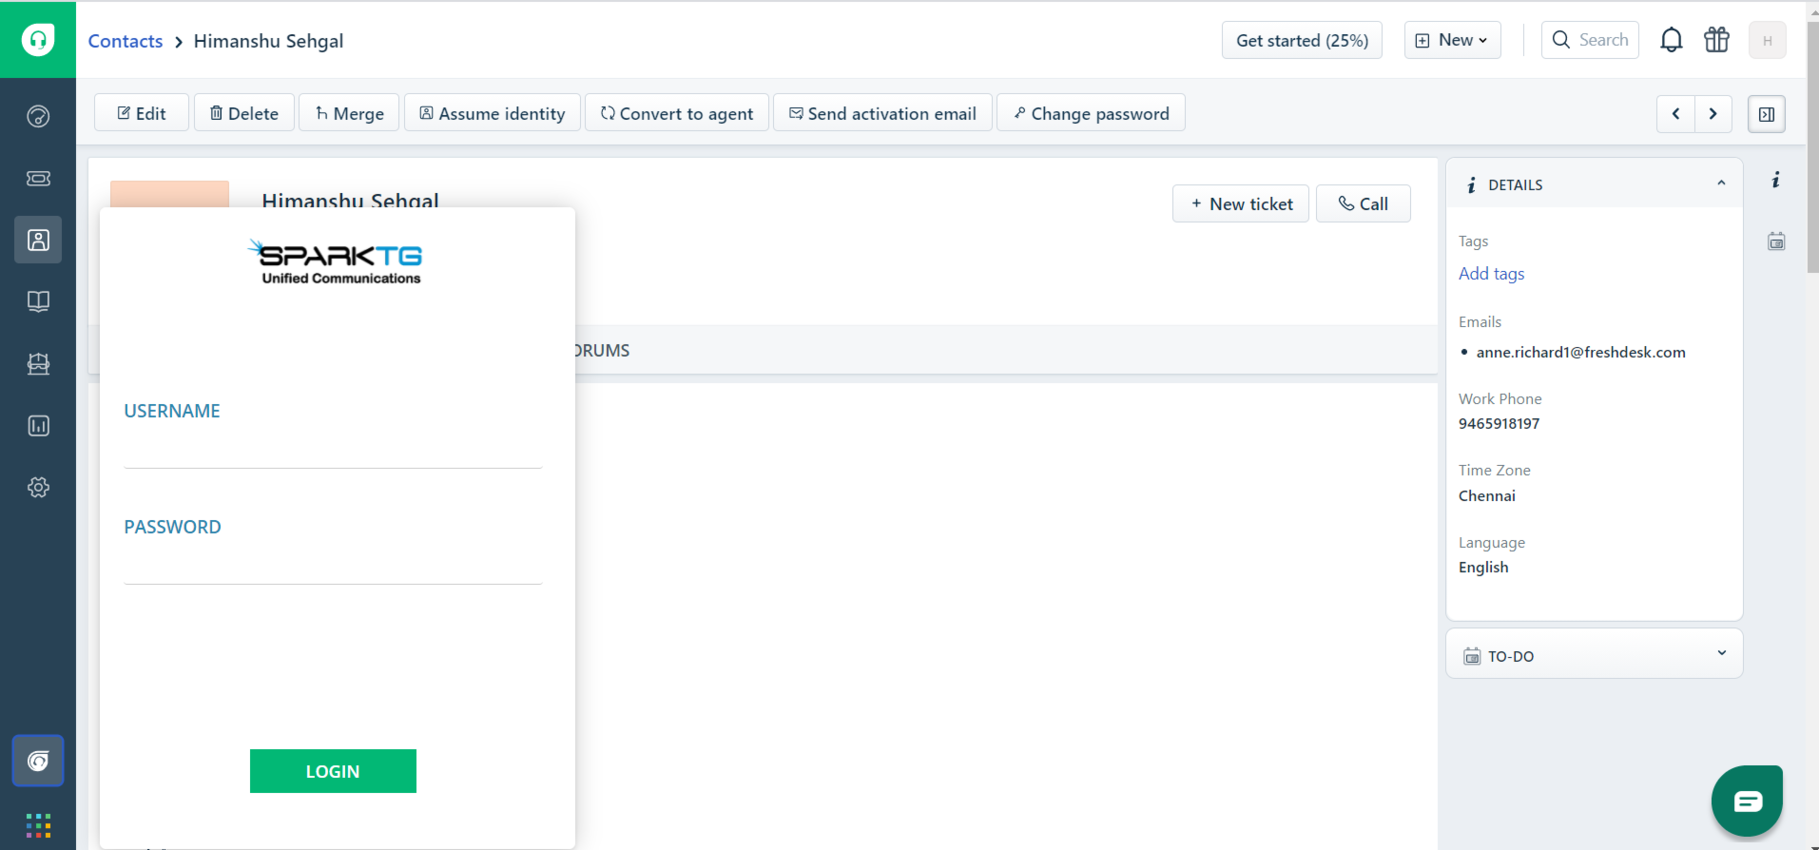Open the Admin settings gear icon
Viewport: 1819px width, 850px height.
pyautogui.click(x=38, y=487)
